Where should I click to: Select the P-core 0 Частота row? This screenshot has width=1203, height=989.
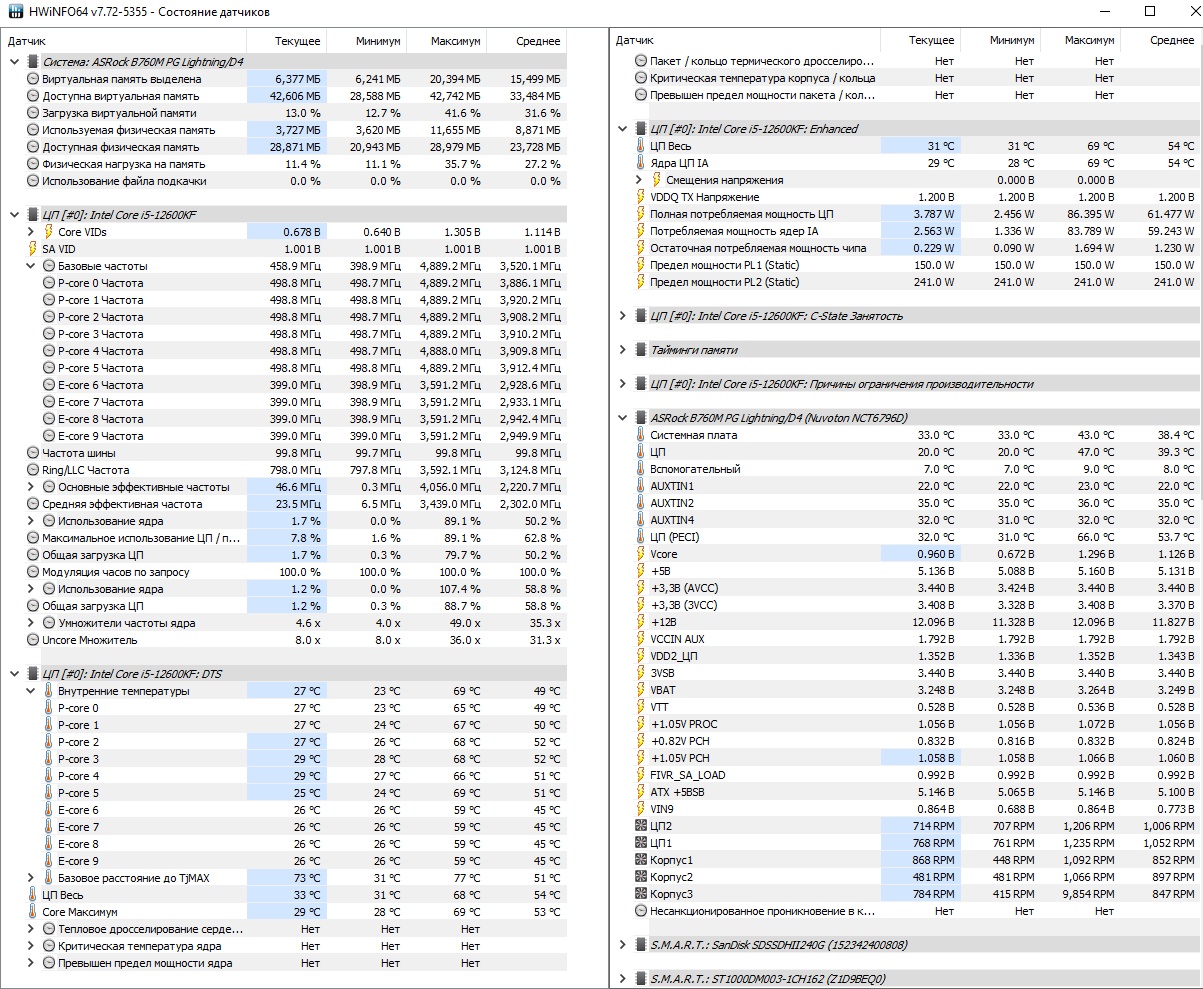coord(285,283)
